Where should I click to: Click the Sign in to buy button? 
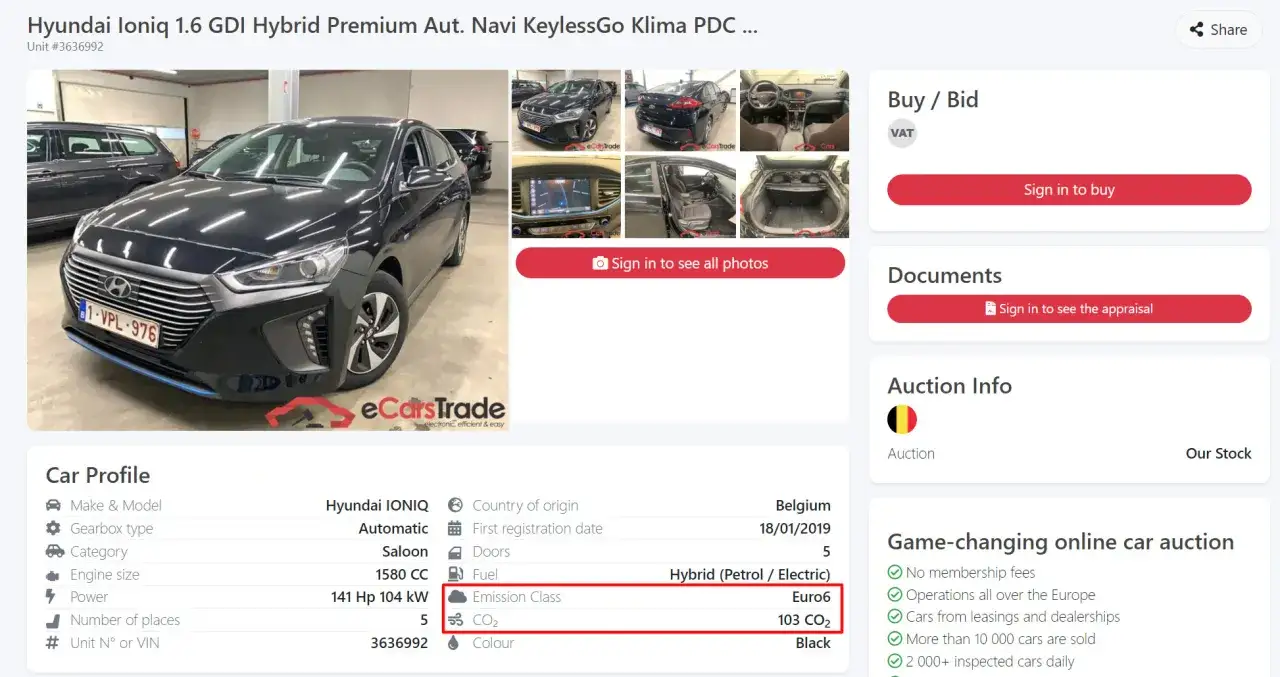1069,190
